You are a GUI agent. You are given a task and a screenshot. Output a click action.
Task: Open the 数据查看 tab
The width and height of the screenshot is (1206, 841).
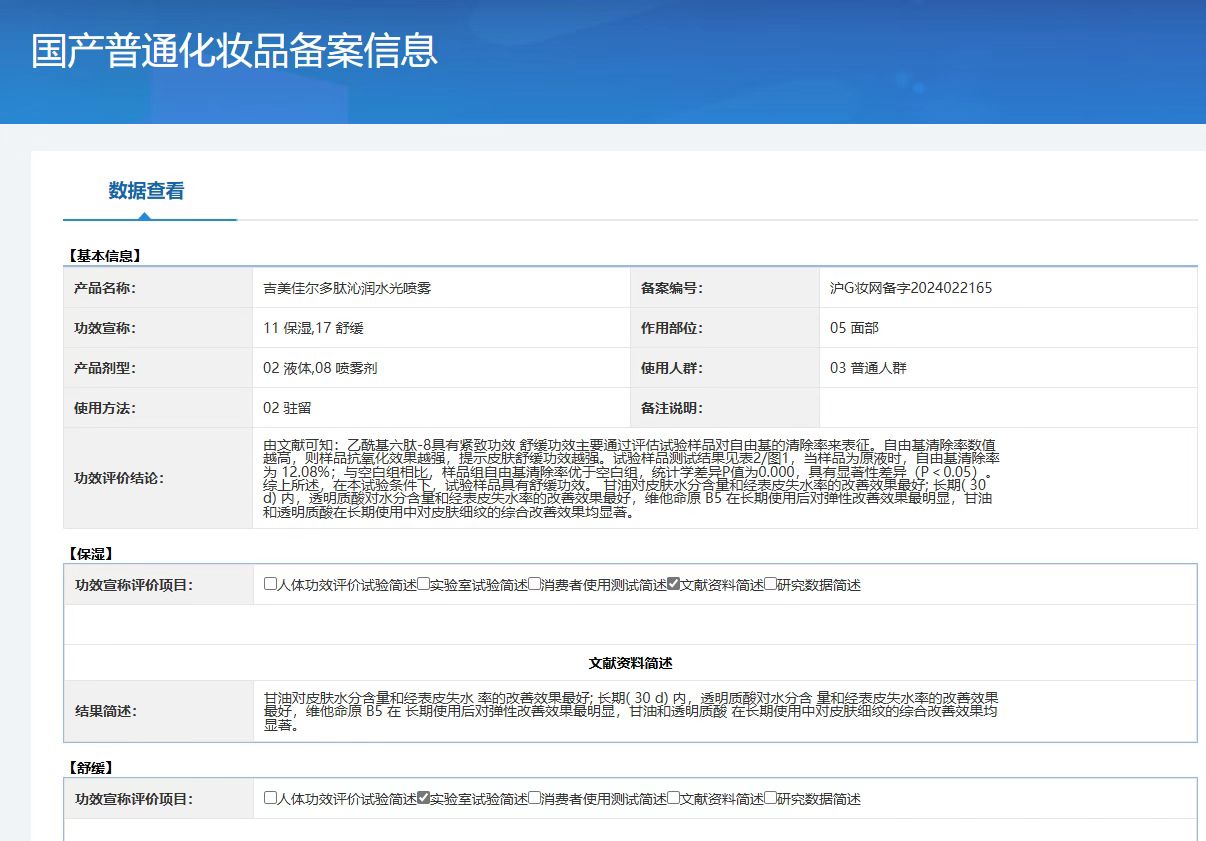pyautogui.click(x=146, y=191)
